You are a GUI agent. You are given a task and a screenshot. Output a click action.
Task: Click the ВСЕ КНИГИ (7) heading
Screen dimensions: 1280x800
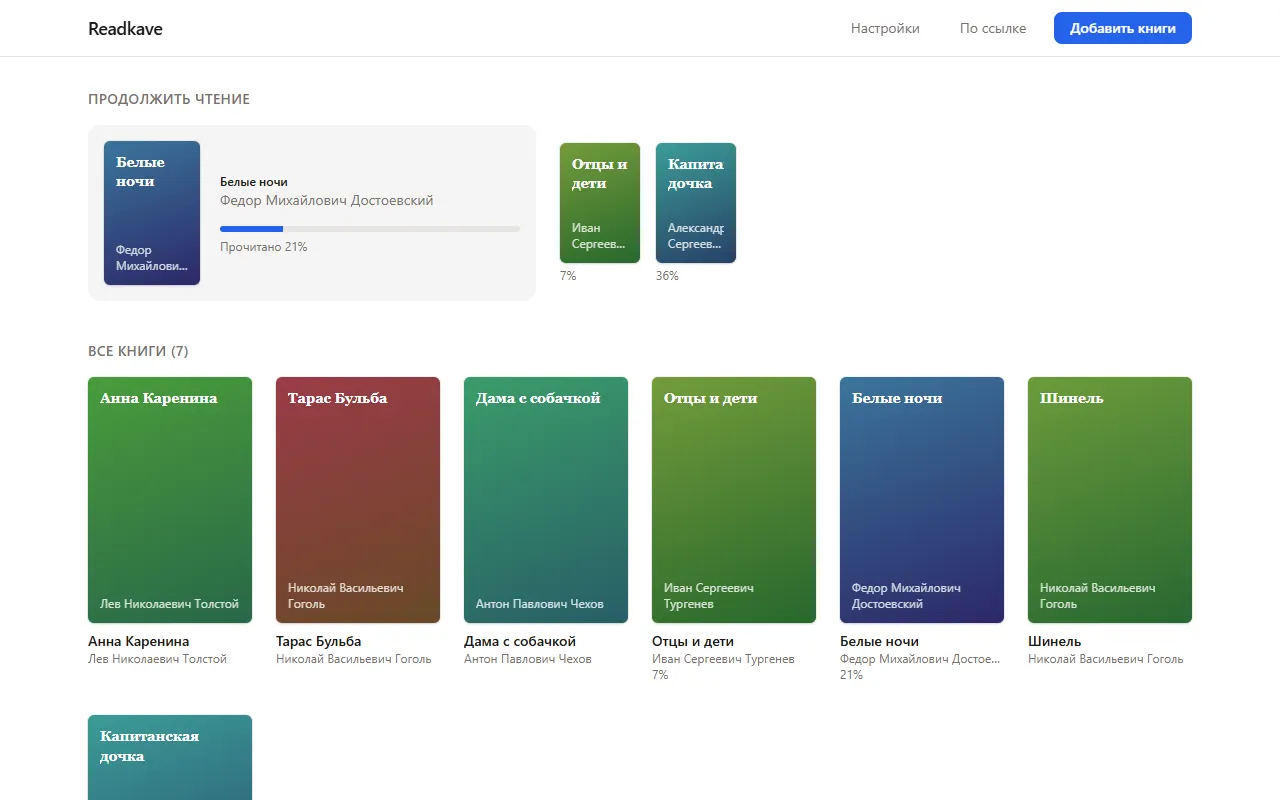(138, 351)
